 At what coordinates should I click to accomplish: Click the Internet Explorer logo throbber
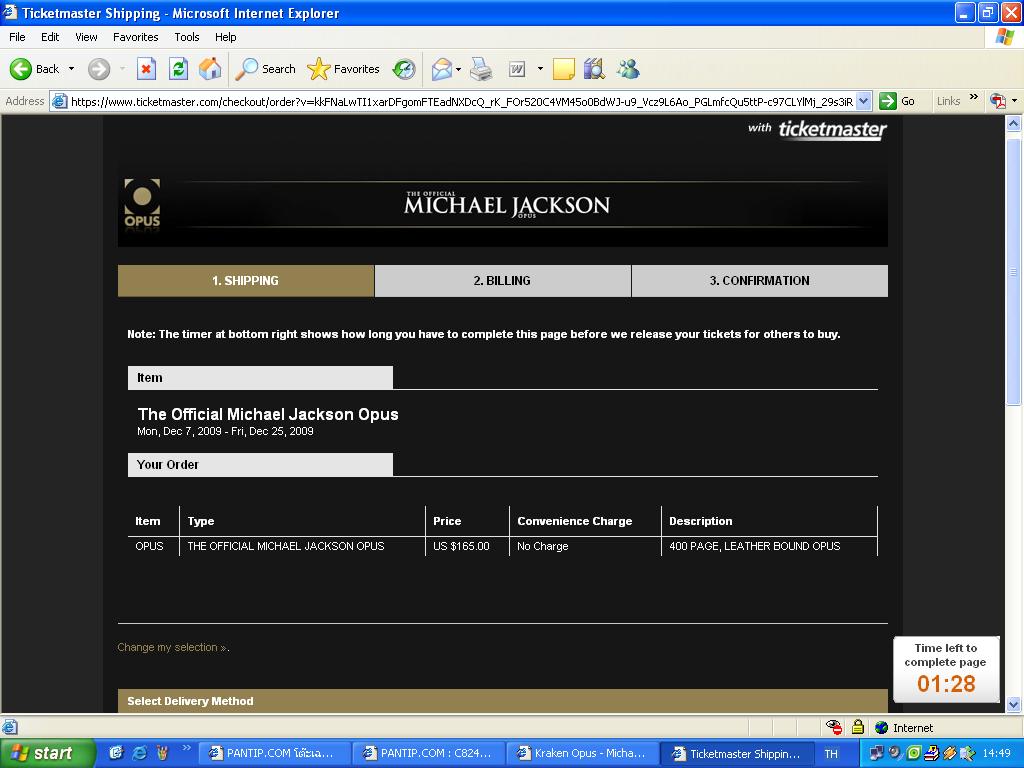click(1004, 37)
